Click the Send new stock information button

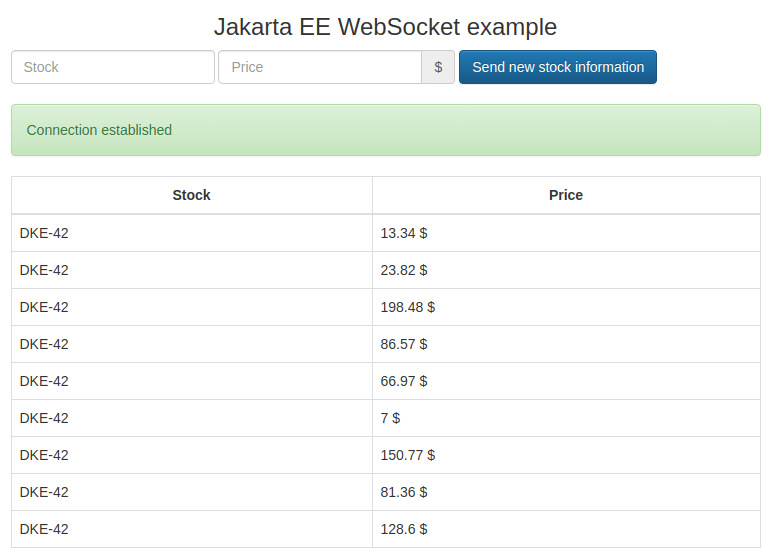[558, 67]
